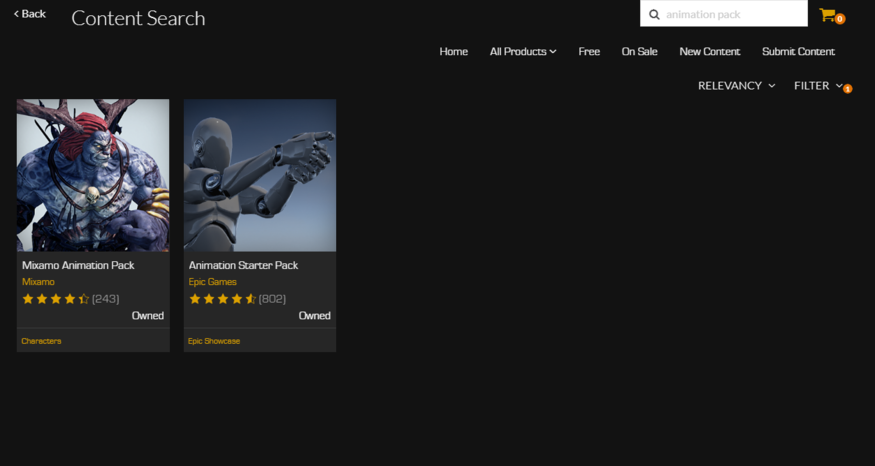Screen dimensions: 875x466
Task: Open the shopping cart icon
Action: (x=828, y=15)
